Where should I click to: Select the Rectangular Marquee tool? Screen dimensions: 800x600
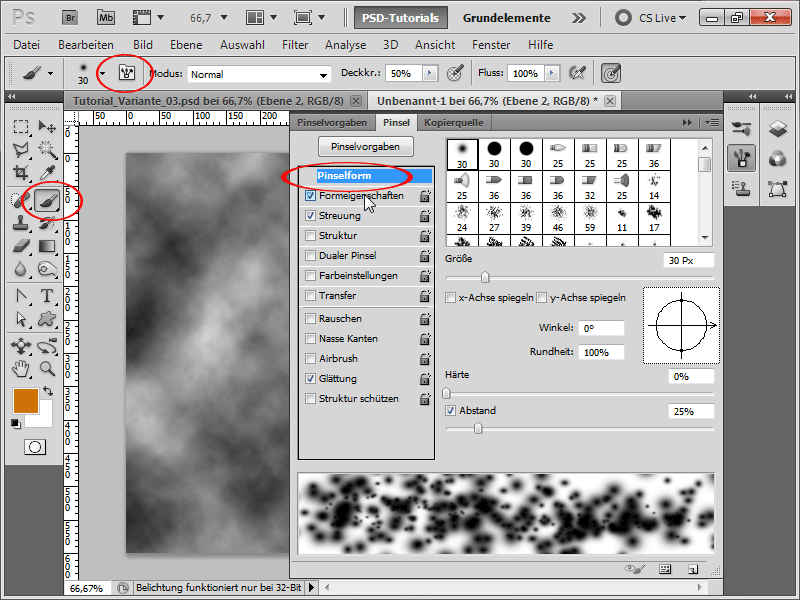pyautogui.click(x=21, y=127)
